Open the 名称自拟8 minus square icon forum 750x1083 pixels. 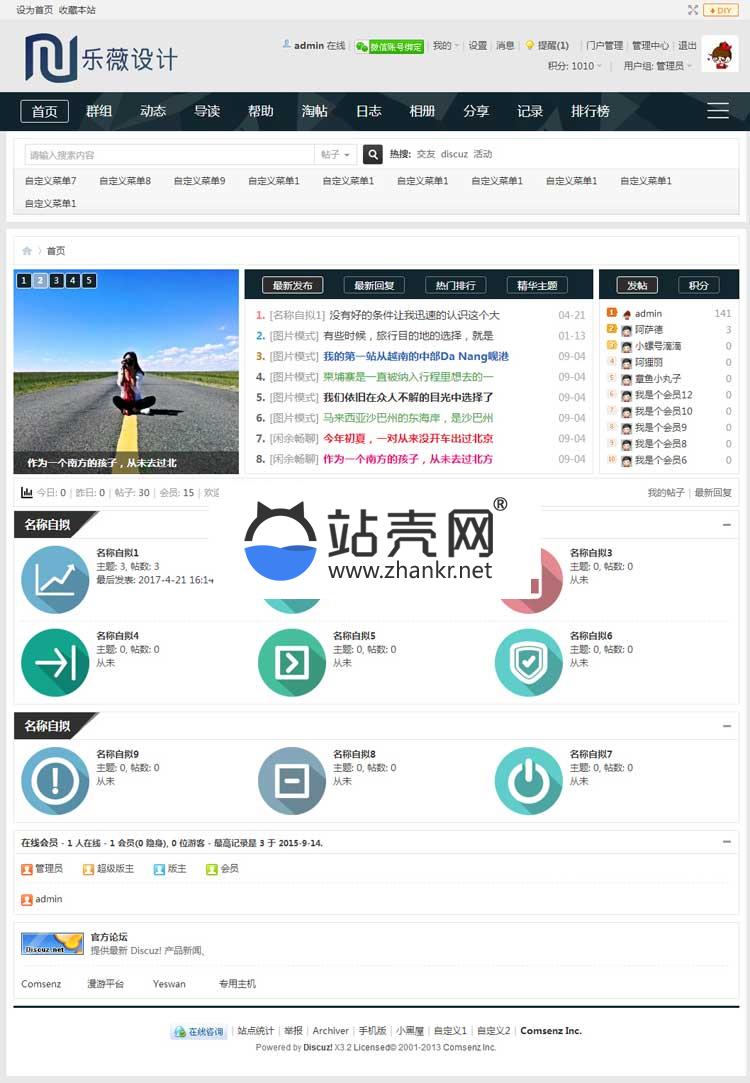291,781
